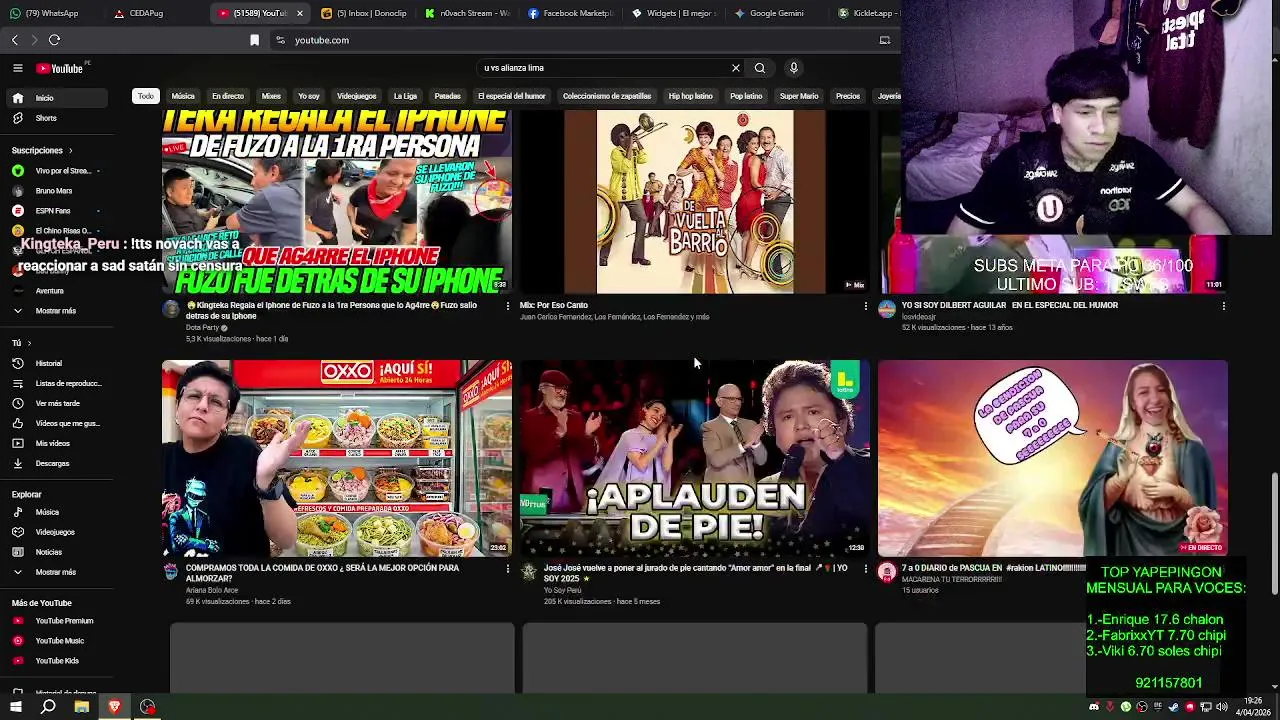This screenshot has height=720, width=1280.
Task: Open Historial in the sidebar
Action: (x=57, y=363)
